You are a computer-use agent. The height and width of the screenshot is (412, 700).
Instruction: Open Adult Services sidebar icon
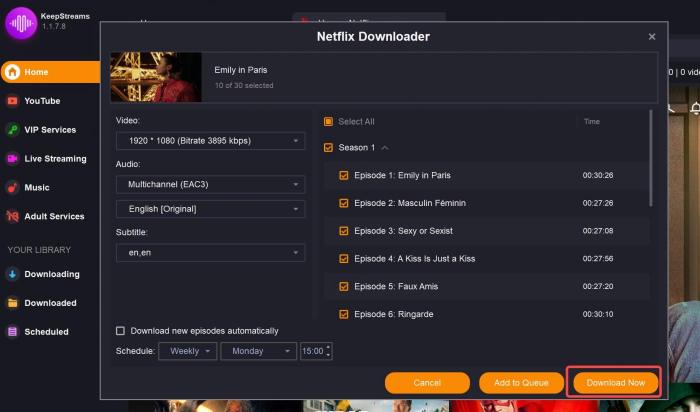(x=13, y=216)
